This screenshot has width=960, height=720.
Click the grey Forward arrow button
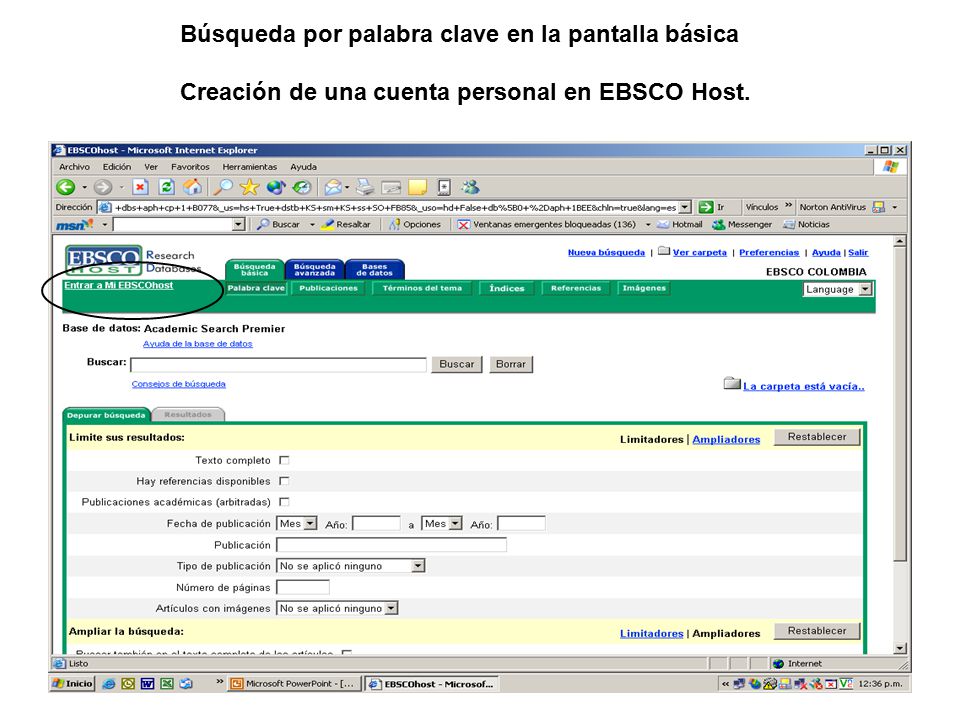point(103,187)
